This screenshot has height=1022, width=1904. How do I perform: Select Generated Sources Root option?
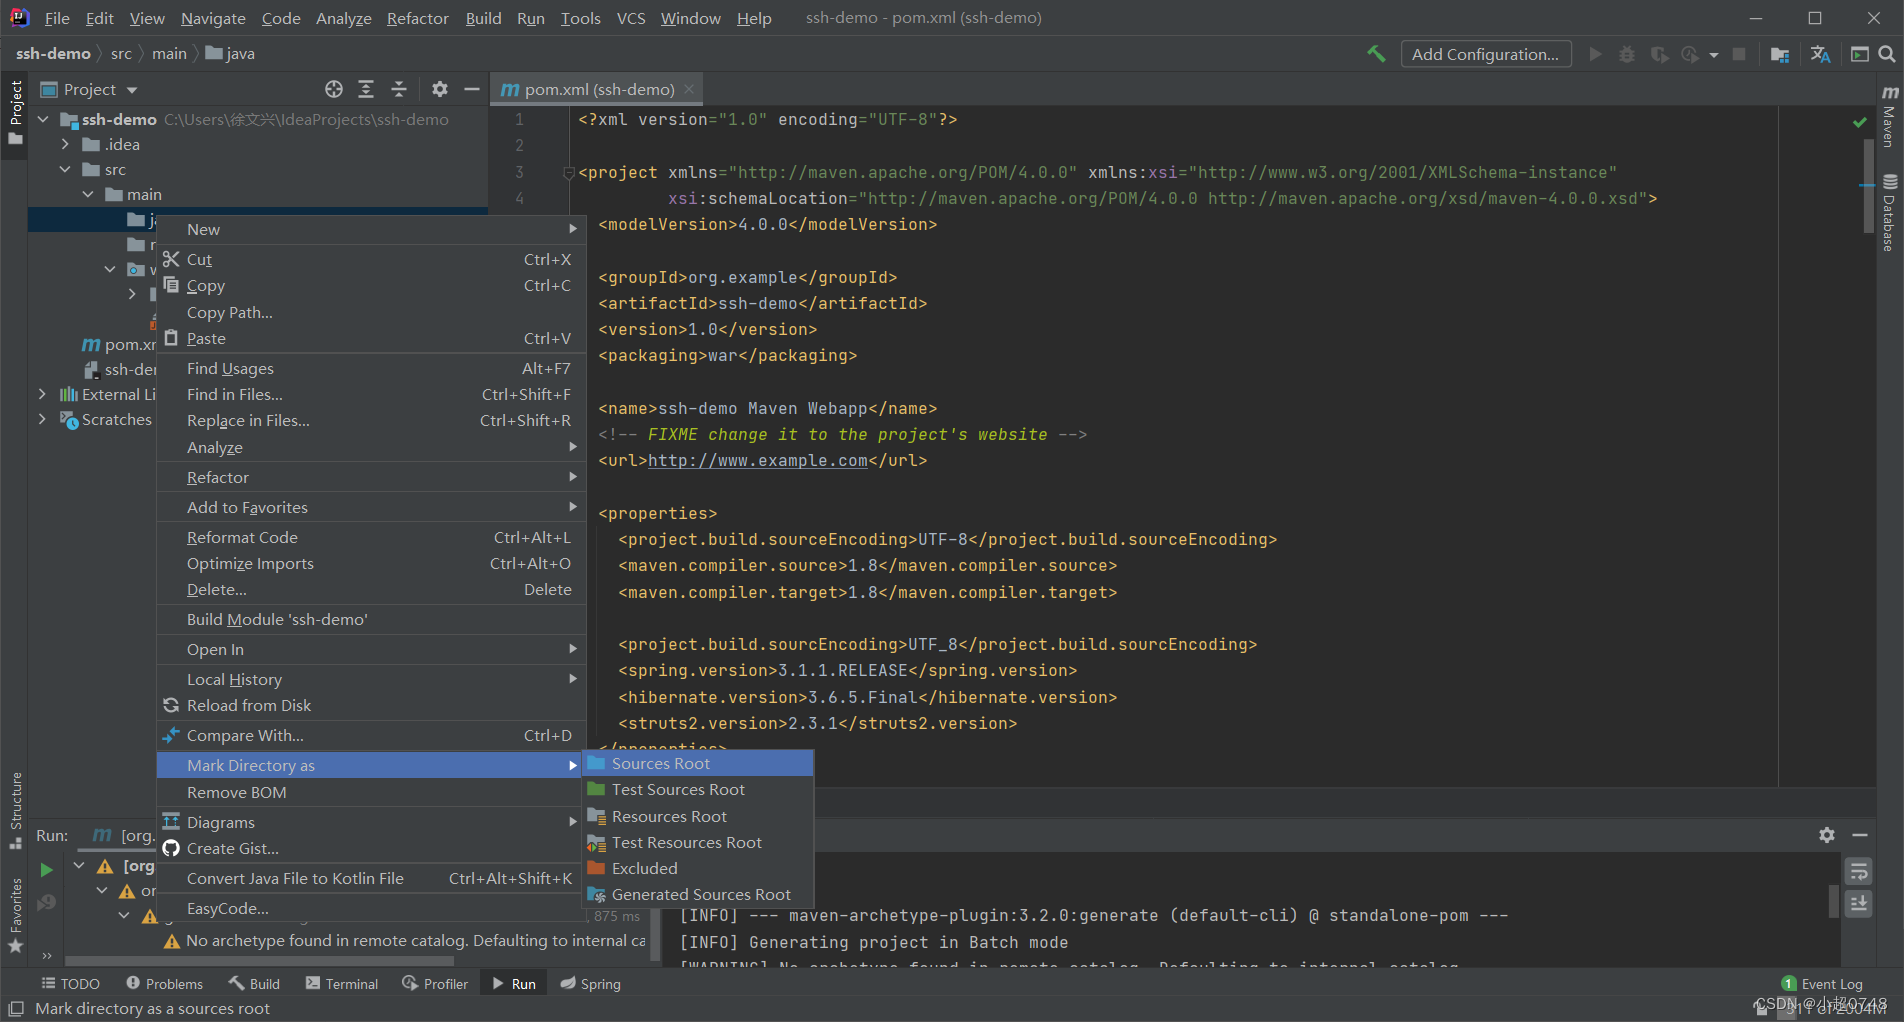(698, 894)
